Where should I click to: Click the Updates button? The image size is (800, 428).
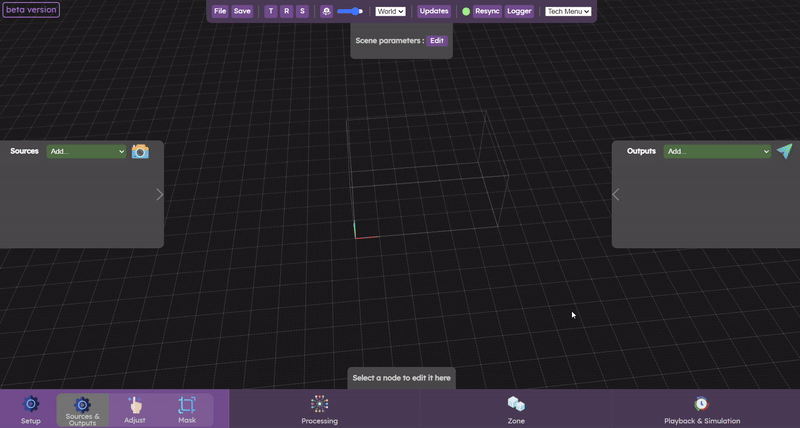[x=434, y=11]
